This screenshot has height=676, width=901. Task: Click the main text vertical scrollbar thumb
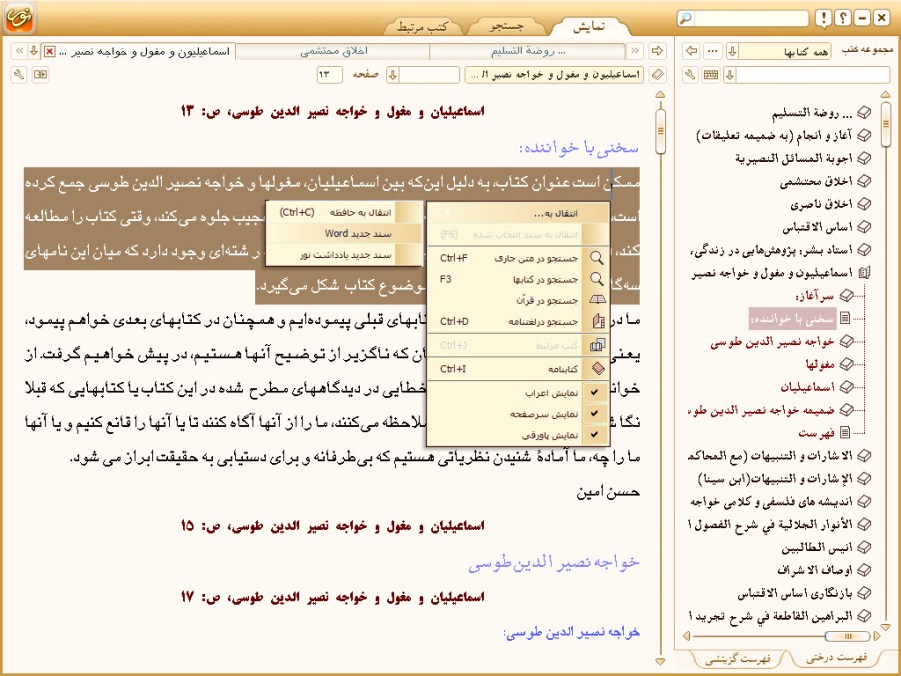pyautogui.click(x=660, y=131)
